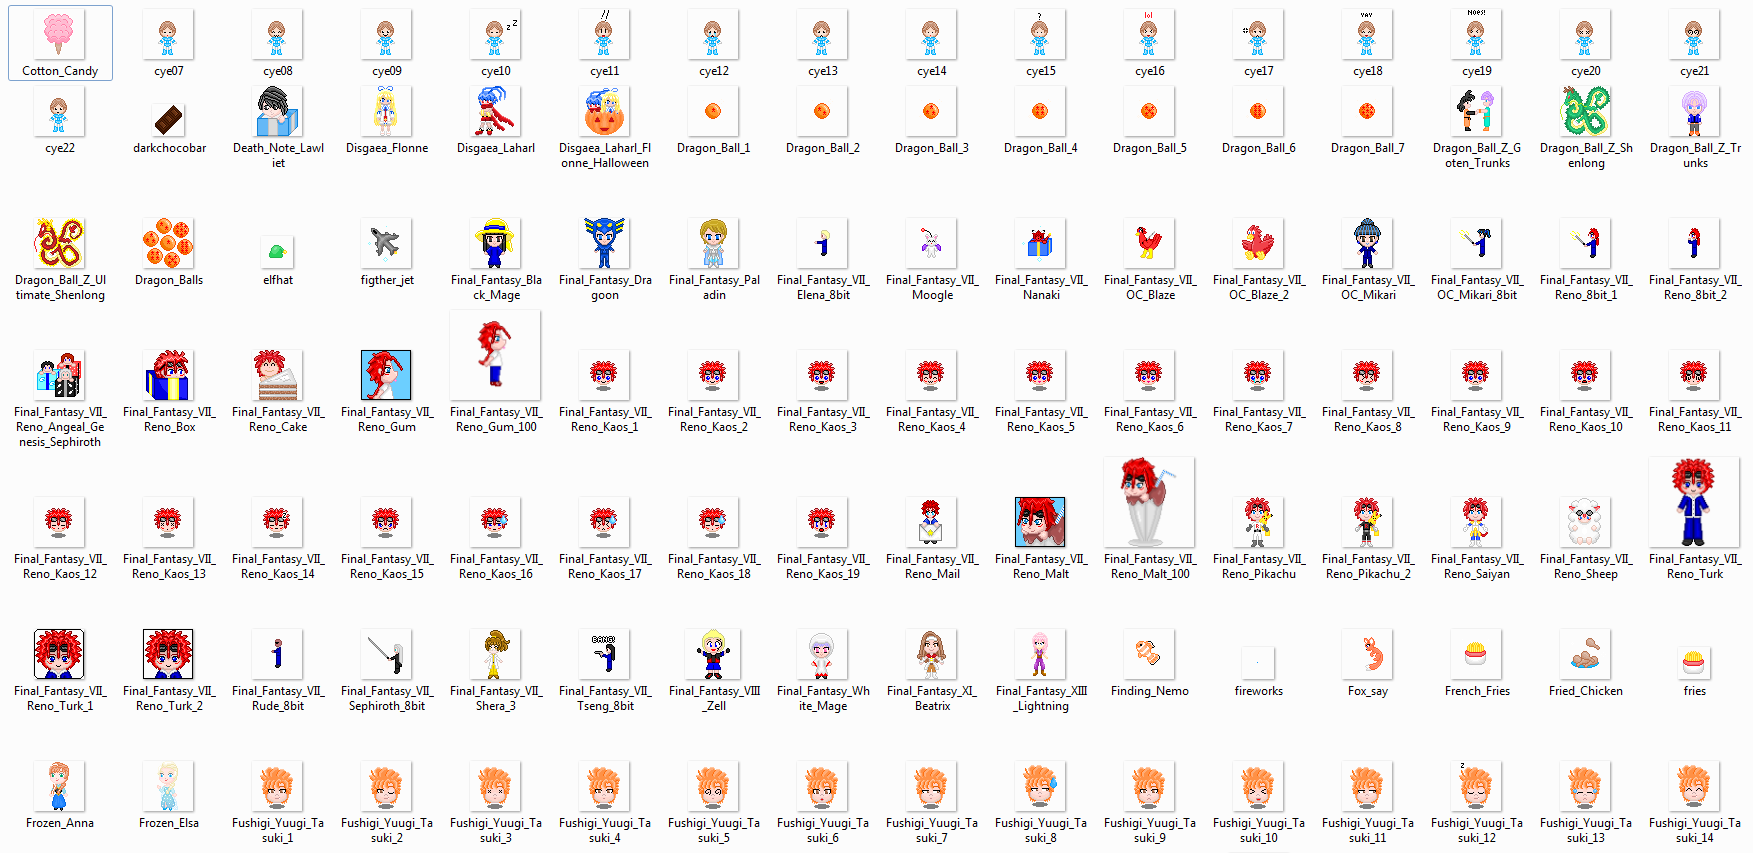Select the Dragon_Balls cluster icon
The width and height of the screenshot is (1753, 853).
pyautogui.click(x=168, y=243)
